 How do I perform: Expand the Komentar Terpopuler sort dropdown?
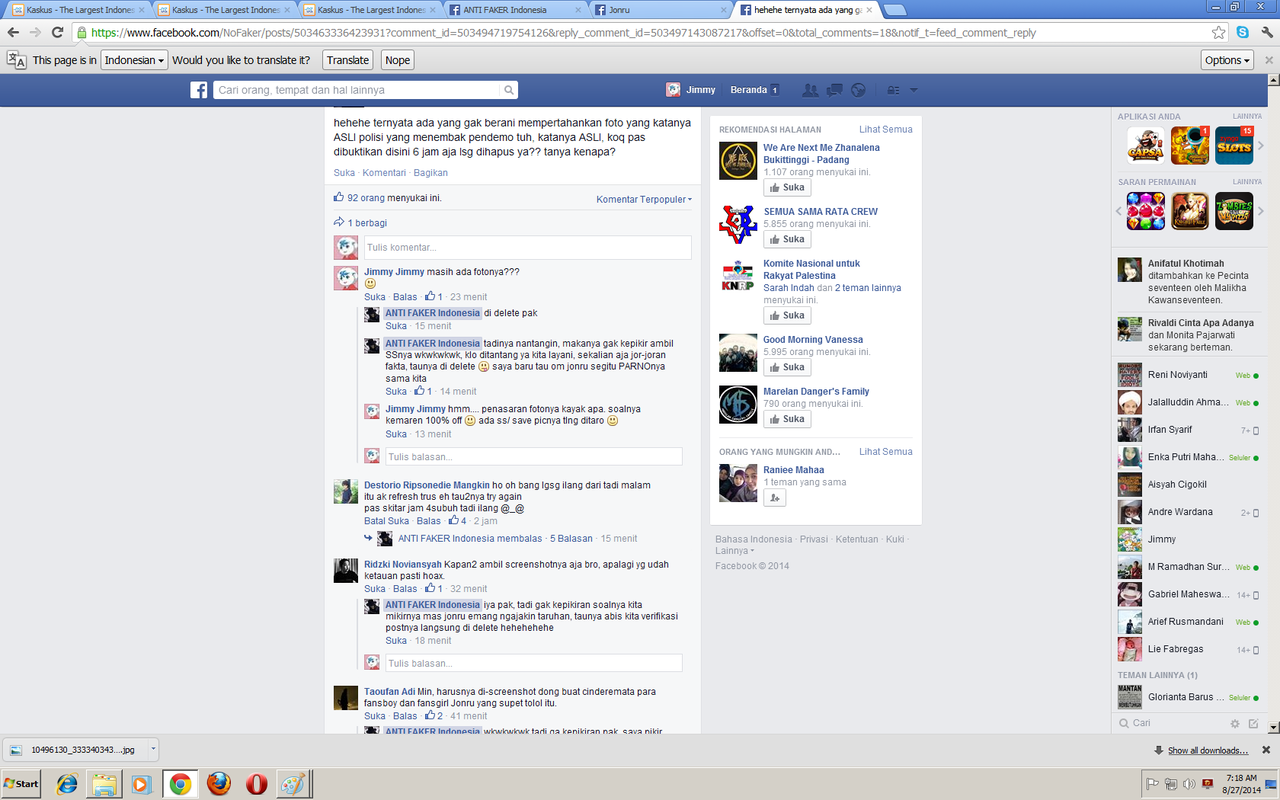pos(644,199)
